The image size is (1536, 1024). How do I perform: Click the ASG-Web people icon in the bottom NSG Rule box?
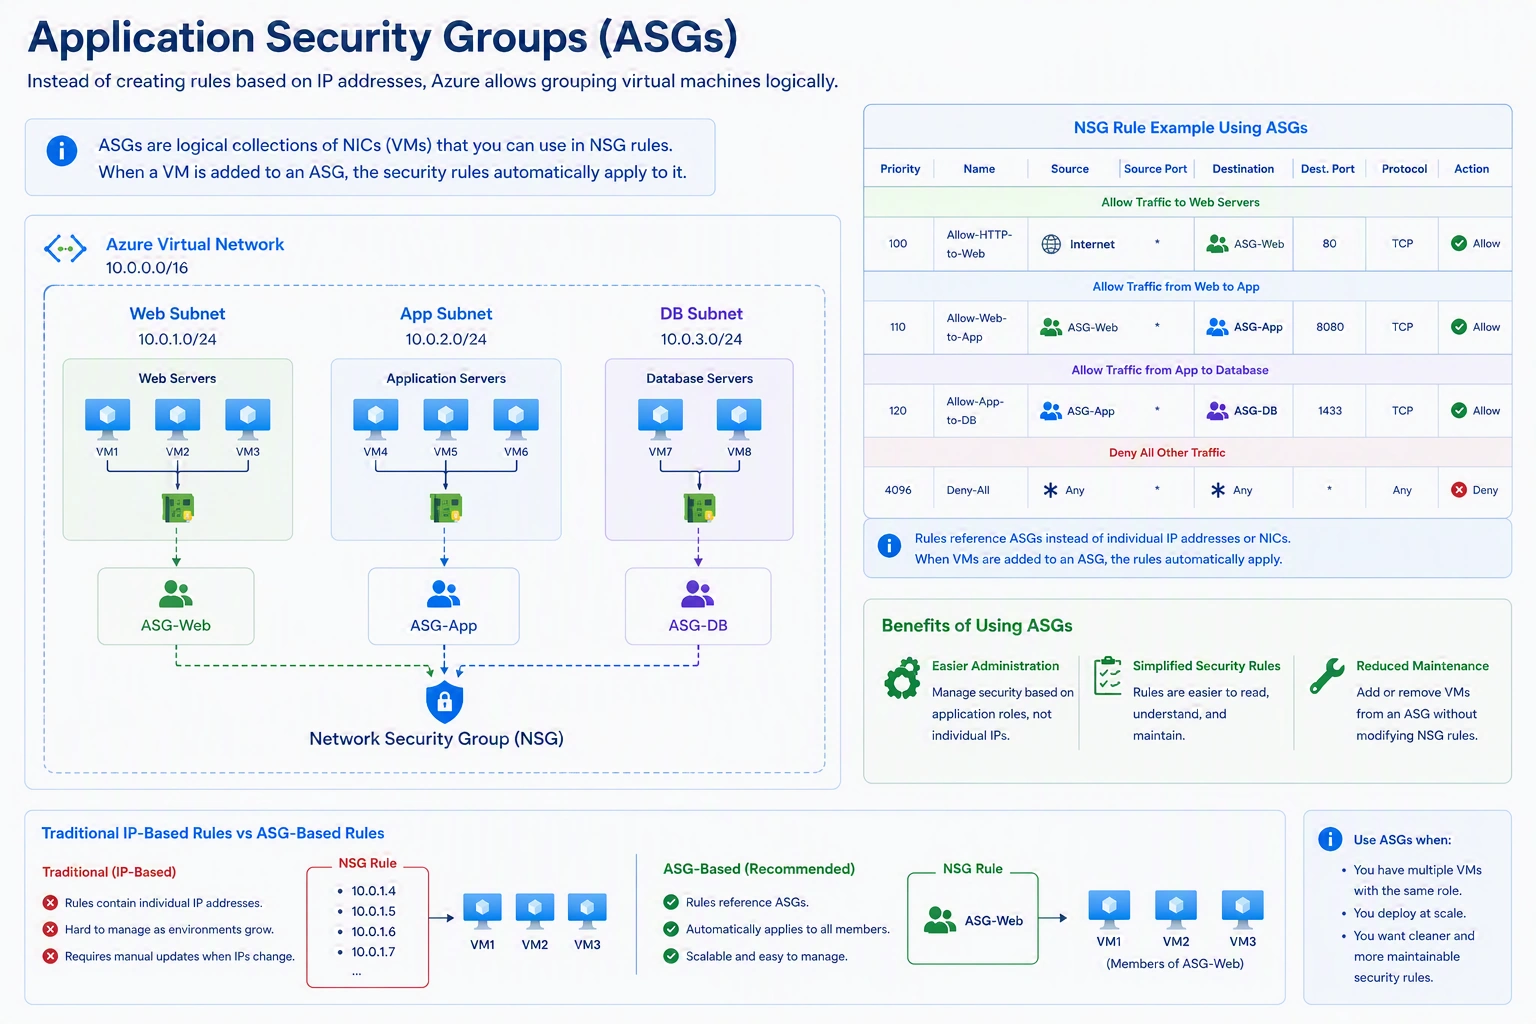[940, 920]
